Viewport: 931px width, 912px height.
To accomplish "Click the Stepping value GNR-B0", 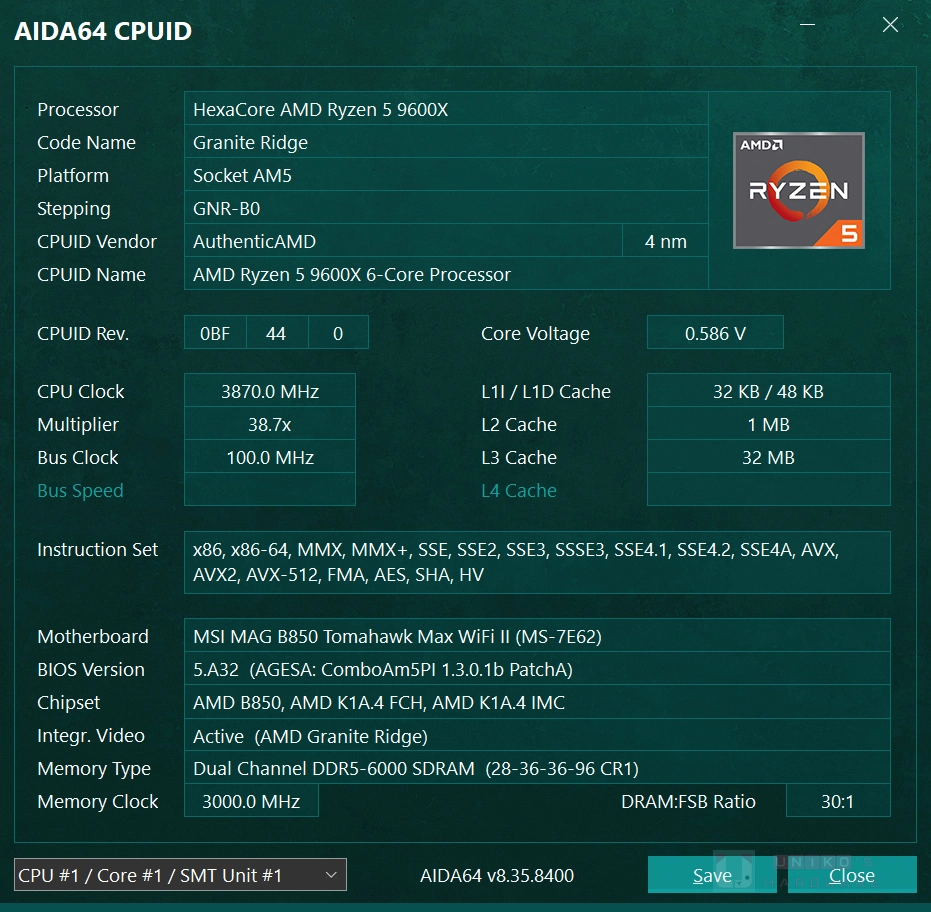I will (446, 208).
